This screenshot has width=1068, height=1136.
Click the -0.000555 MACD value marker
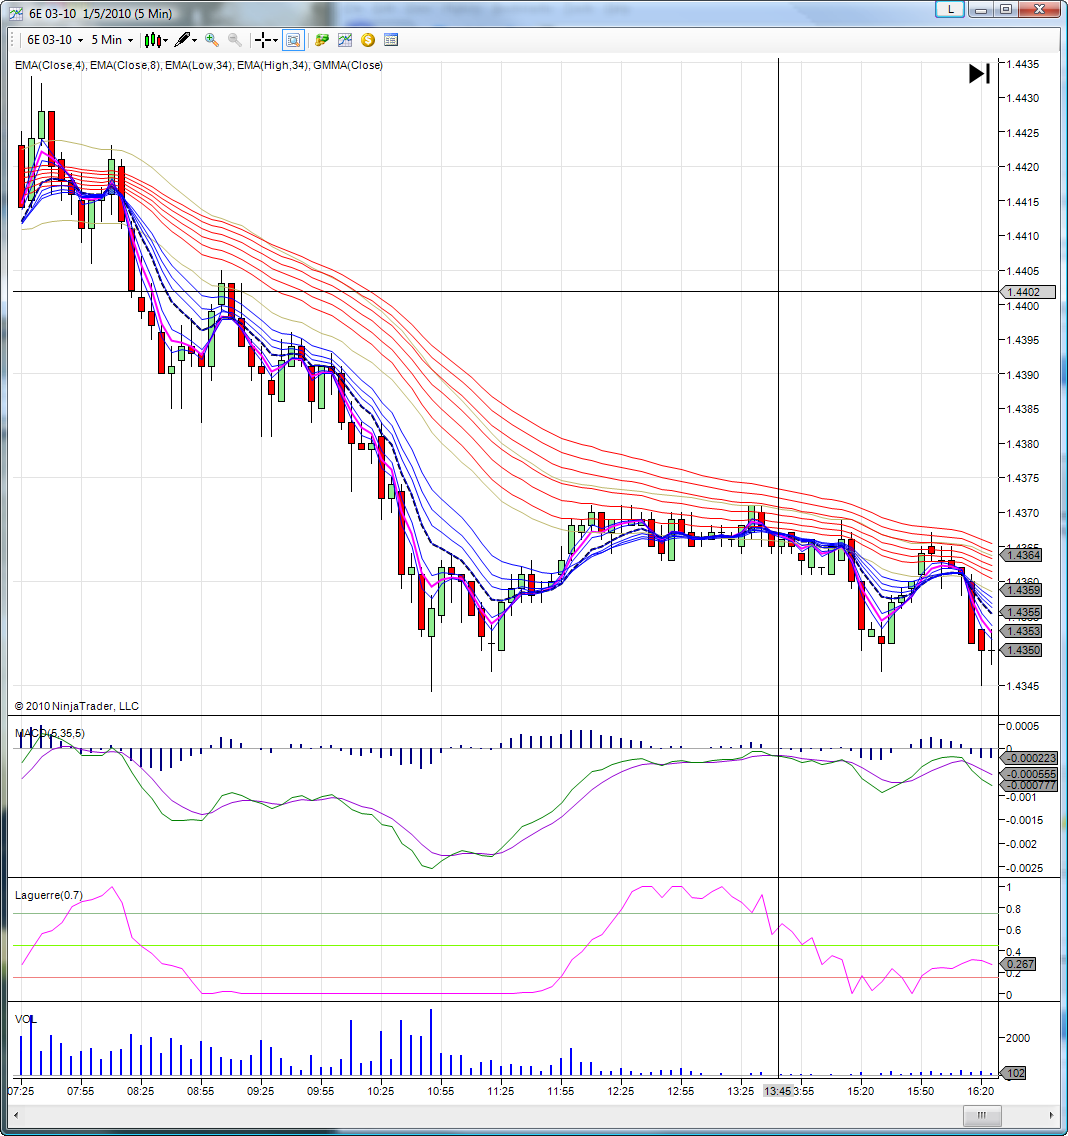pos(1029,774)
